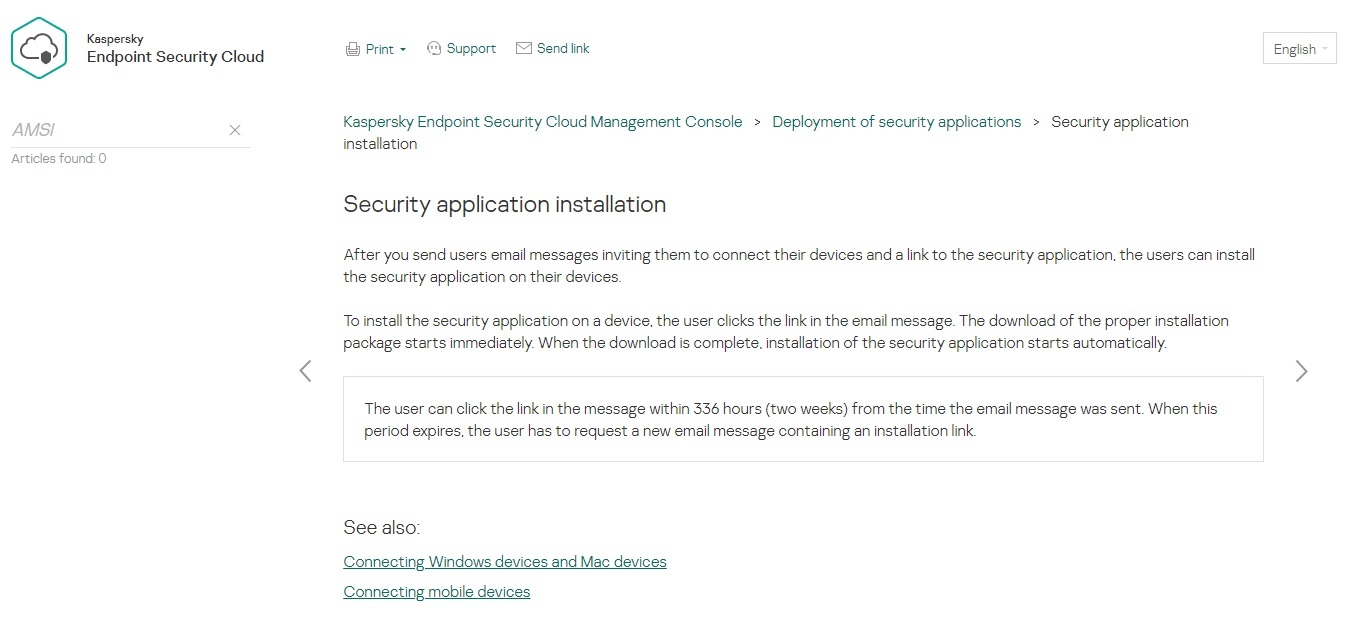The image size is (1347, 617).
Task: Open the Support link
Action: [x=471, y=48]
